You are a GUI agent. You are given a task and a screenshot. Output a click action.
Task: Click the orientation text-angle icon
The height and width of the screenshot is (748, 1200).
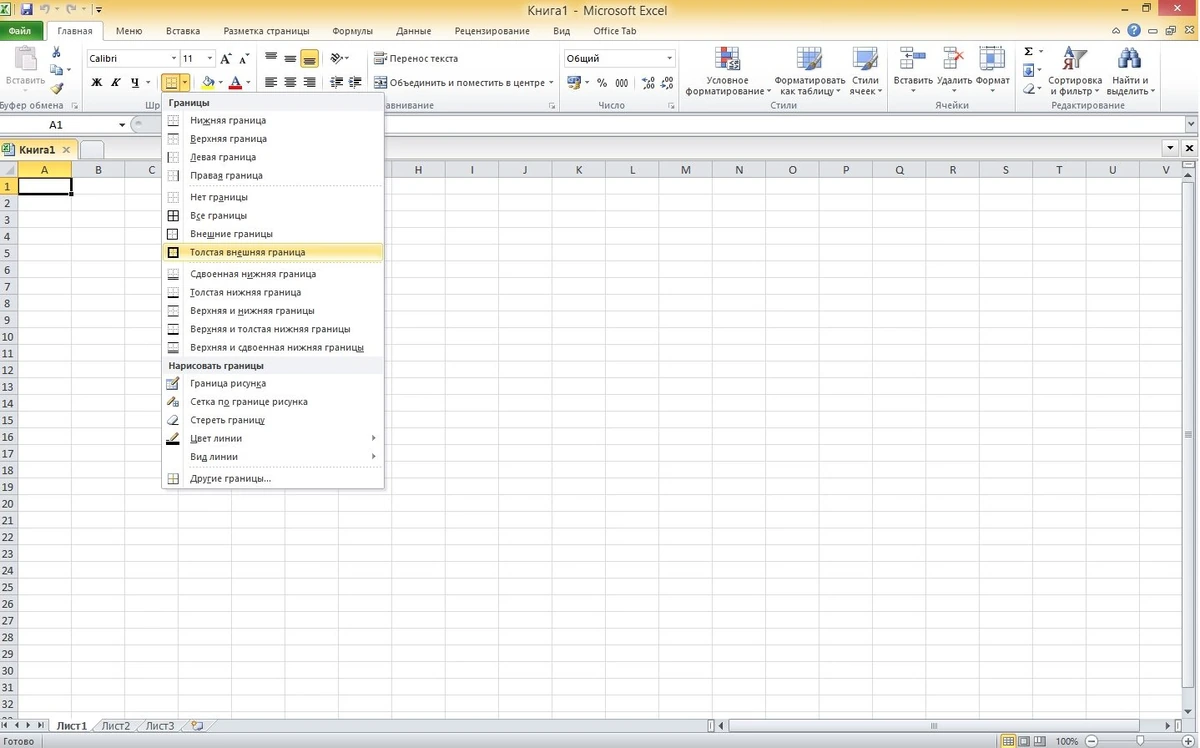337,59
